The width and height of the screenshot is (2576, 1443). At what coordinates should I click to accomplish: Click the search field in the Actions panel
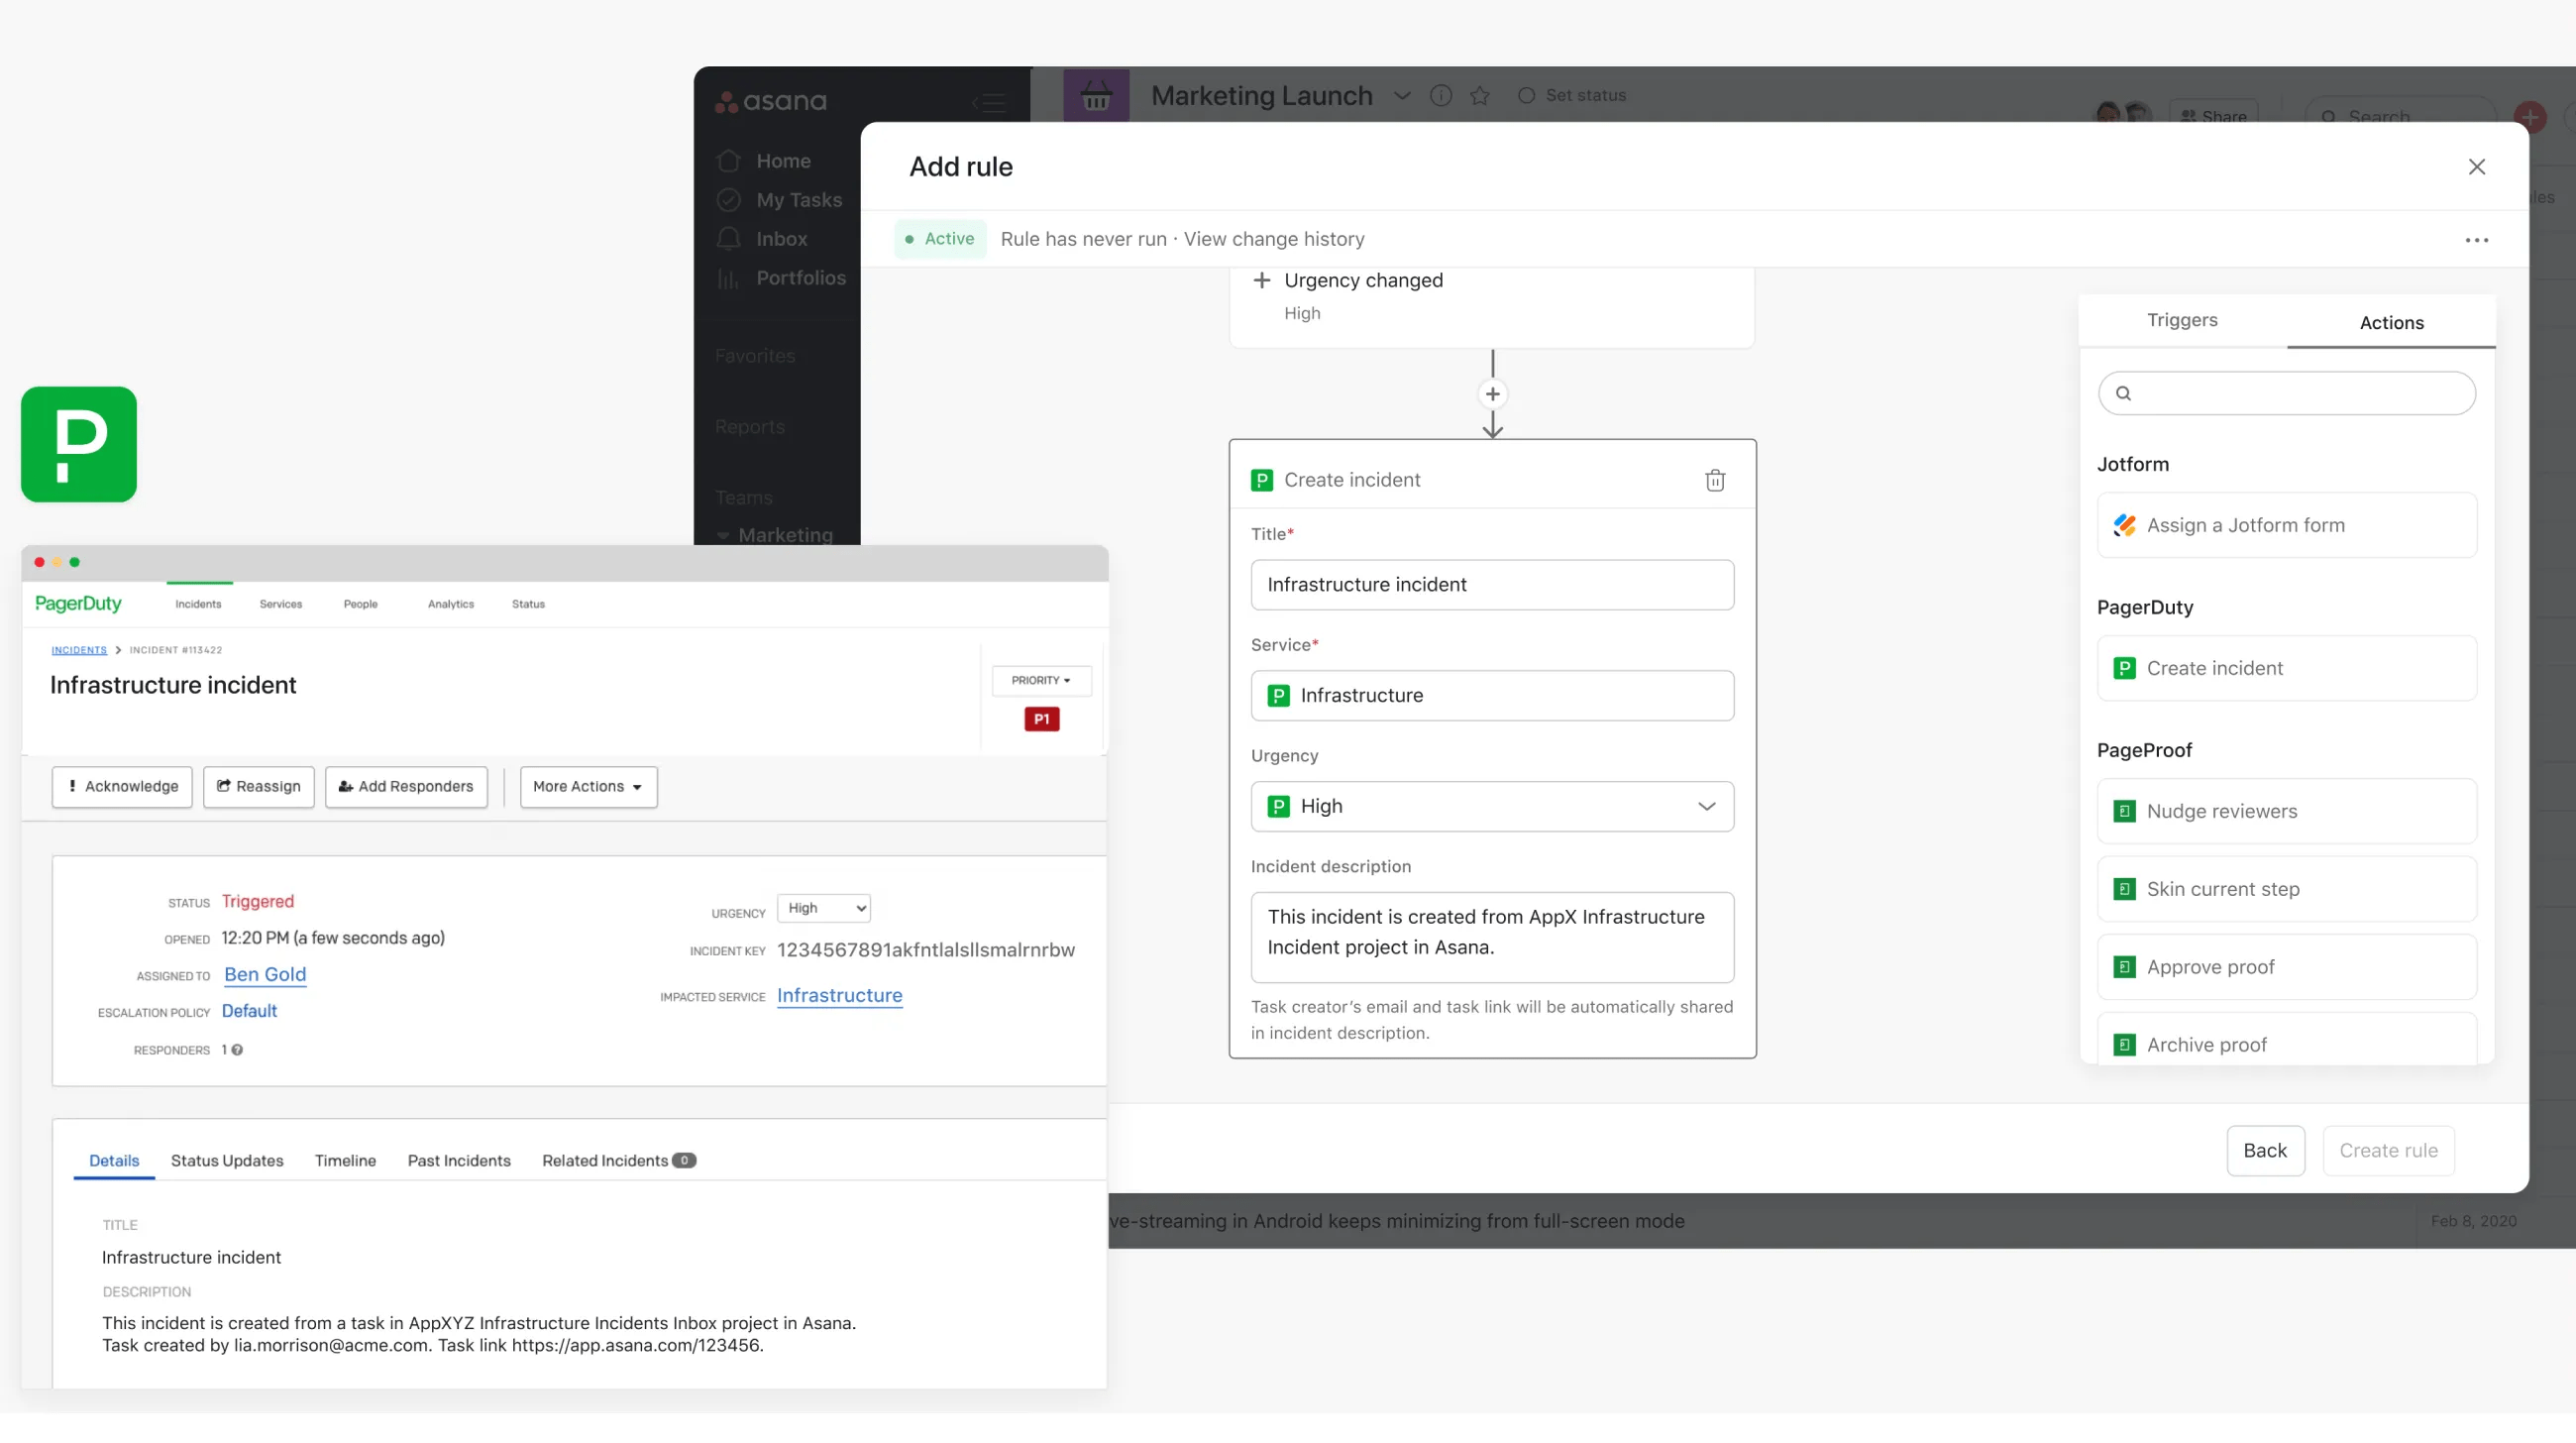2288,393
